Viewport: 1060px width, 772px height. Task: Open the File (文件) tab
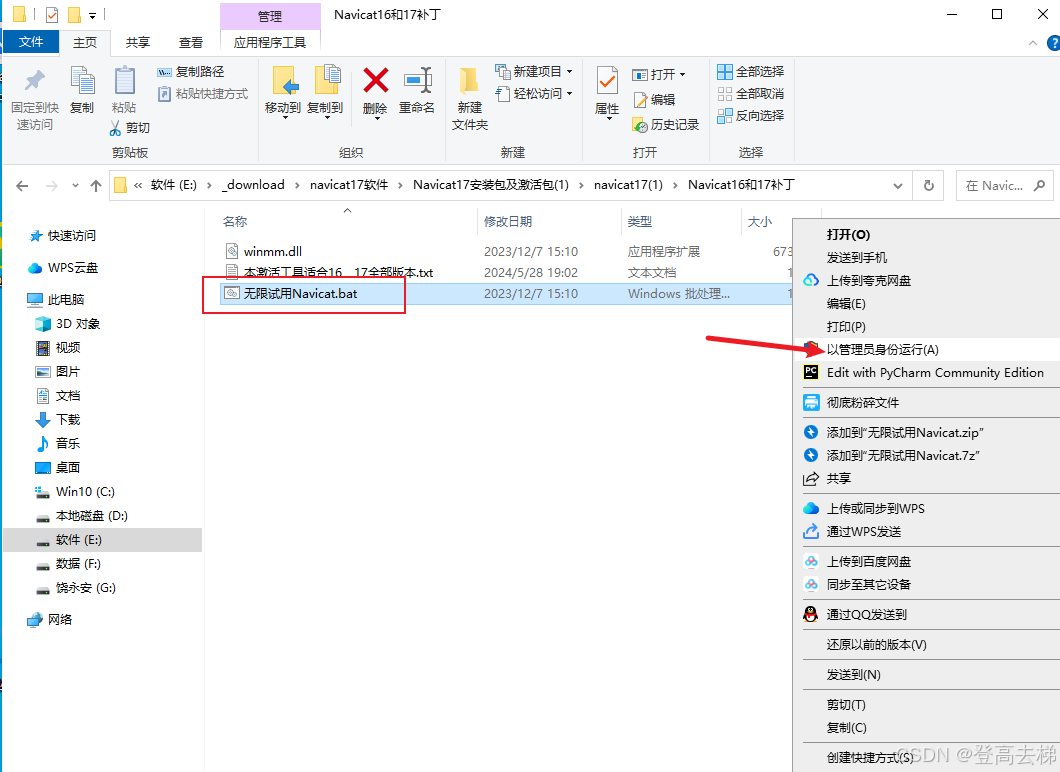click(31, 42)
